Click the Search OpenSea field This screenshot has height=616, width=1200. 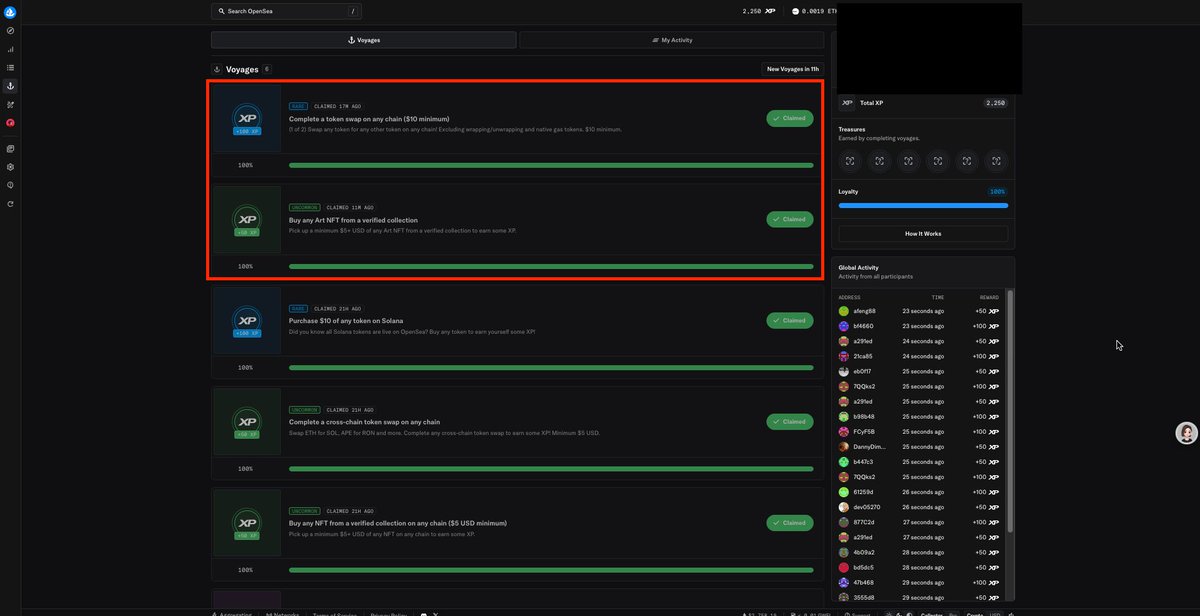pos(287,11)
